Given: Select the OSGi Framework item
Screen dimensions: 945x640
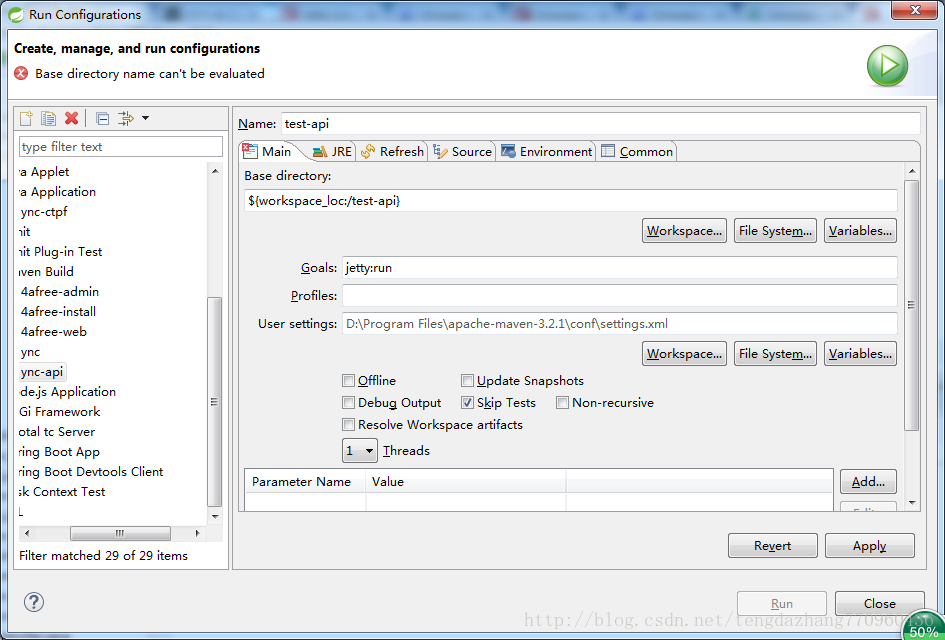Looking at the screenshot, I should [59, 412].
